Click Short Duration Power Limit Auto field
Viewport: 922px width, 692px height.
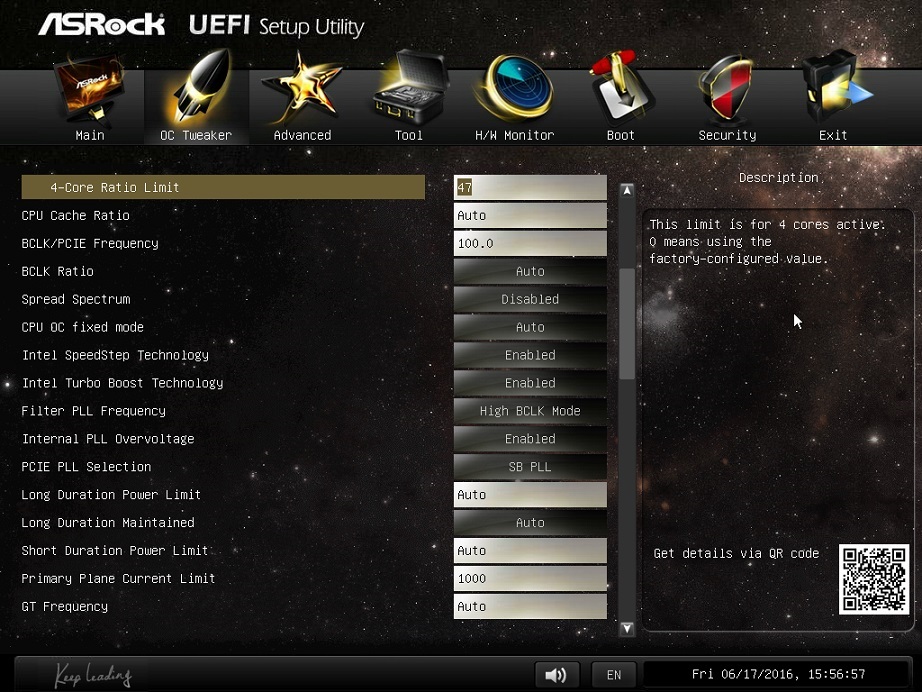tap(530, 551)
